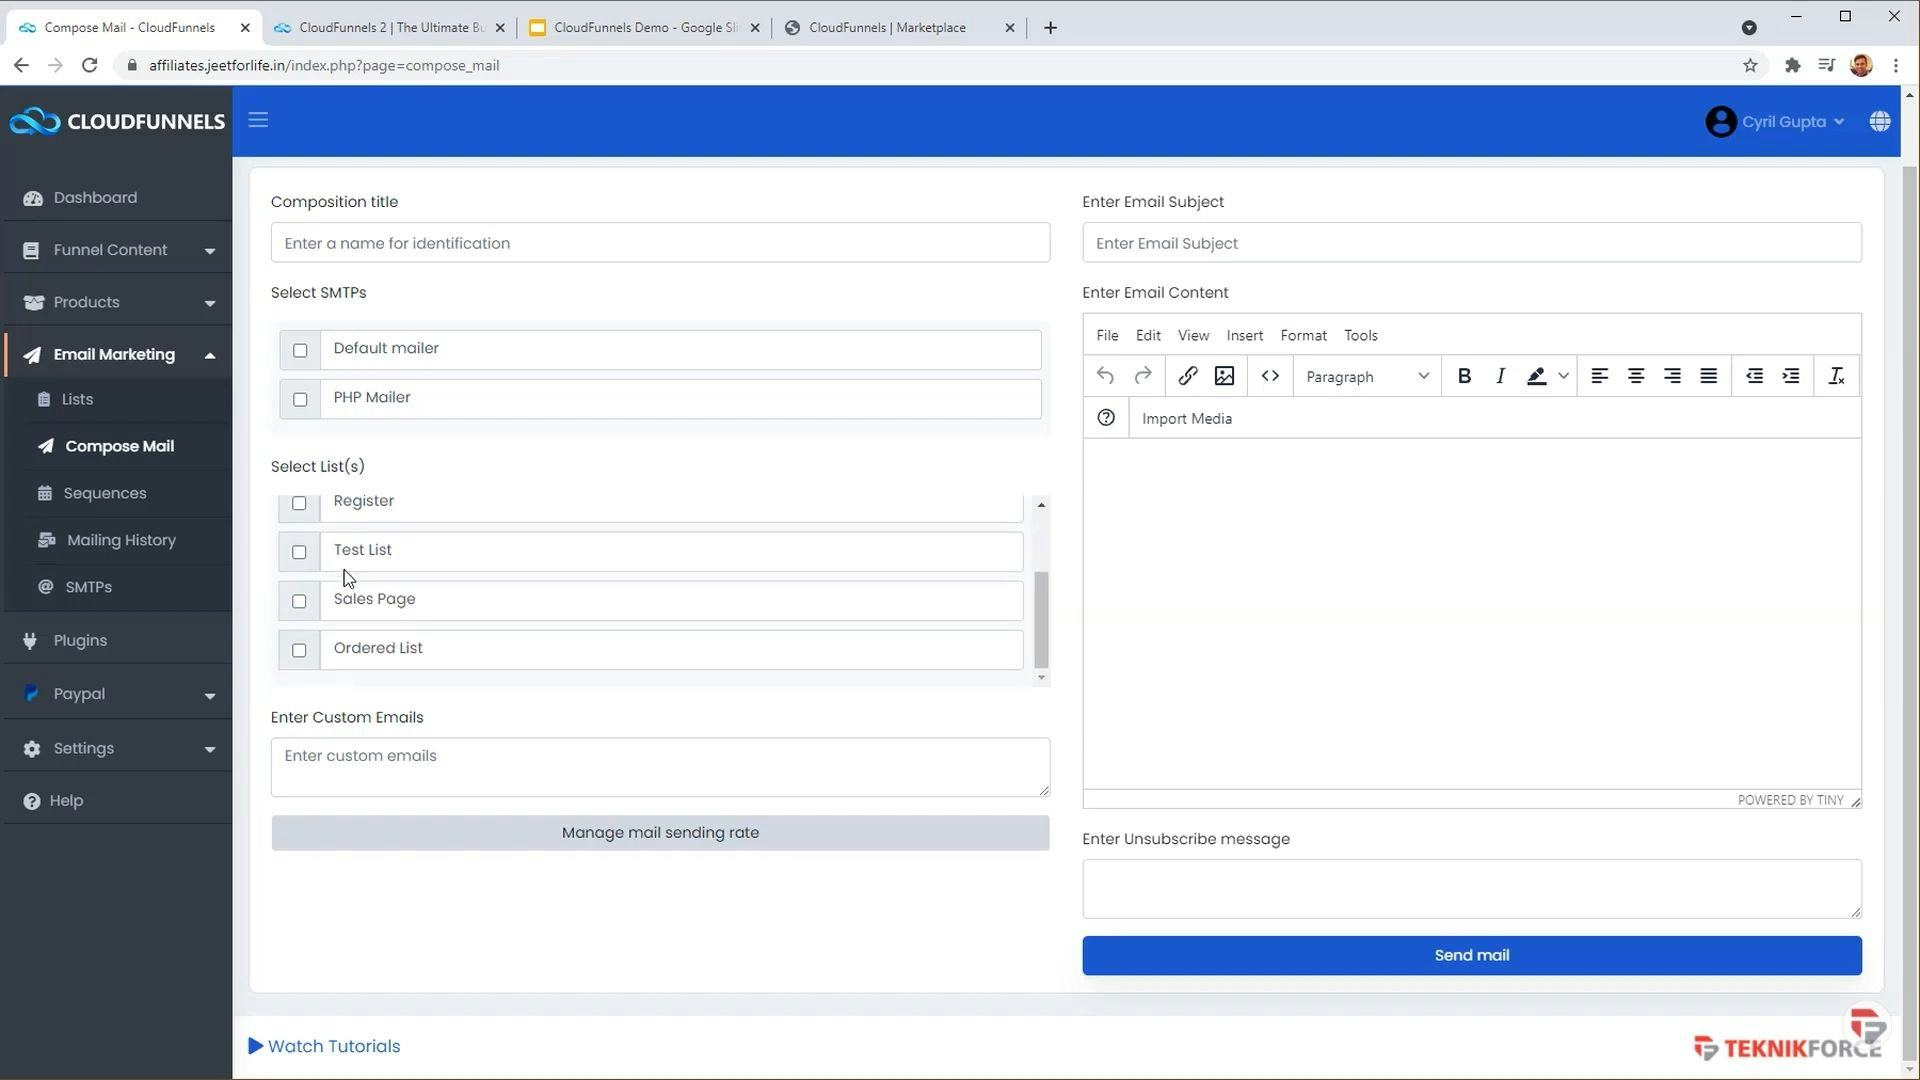The image size is (1920, 1080).
Task: Open the Insert Link tool
Action: point(1187,376)
